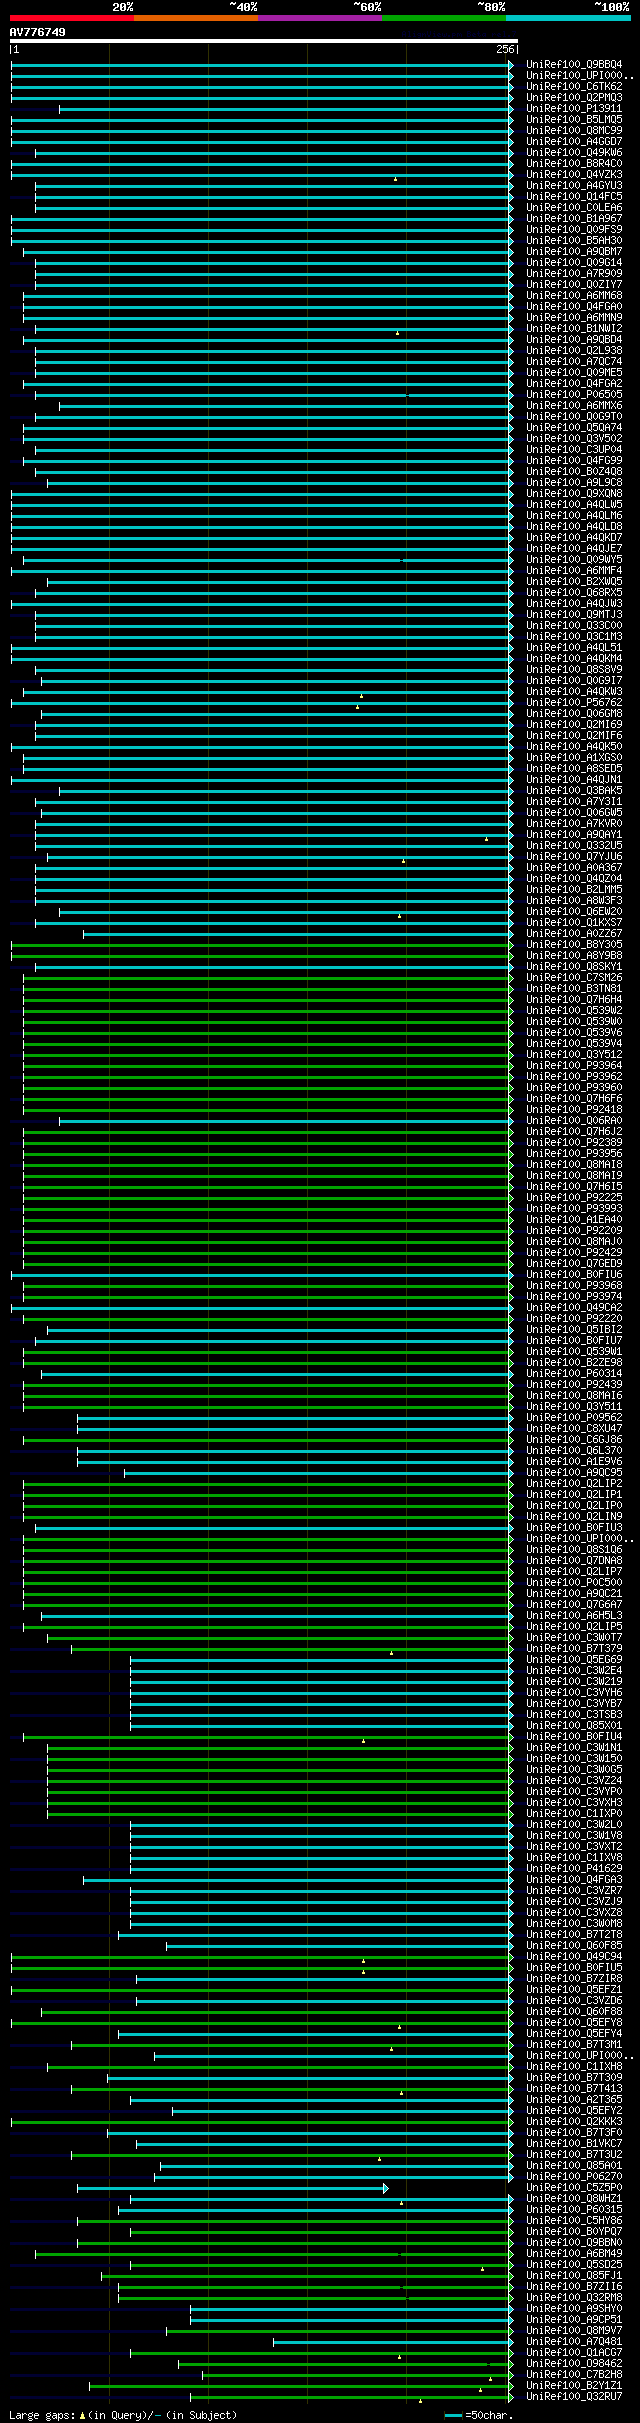Select label UniRef100_P06505
The width and height of the screenshot is (640, 2423).
pyautogui.click(x=574, y=395)
